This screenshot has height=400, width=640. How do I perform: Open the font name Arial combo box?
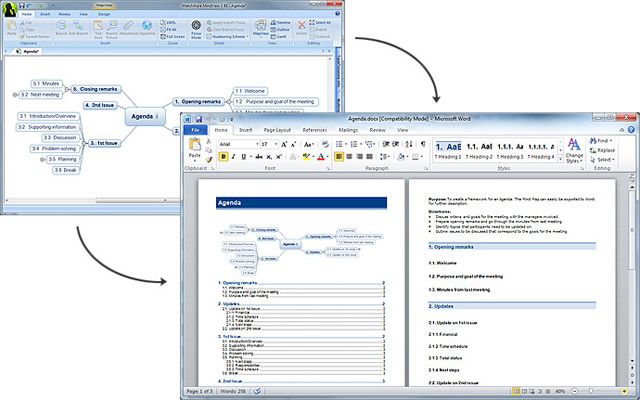pyautogui.click(x=239, y=144)
